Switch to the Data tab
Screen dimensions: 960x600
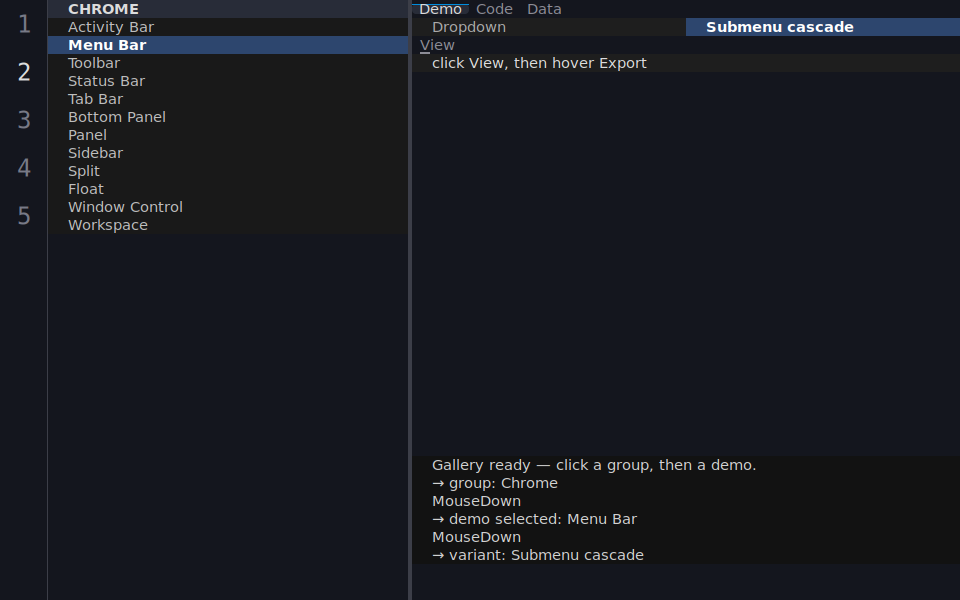point(544,9)
